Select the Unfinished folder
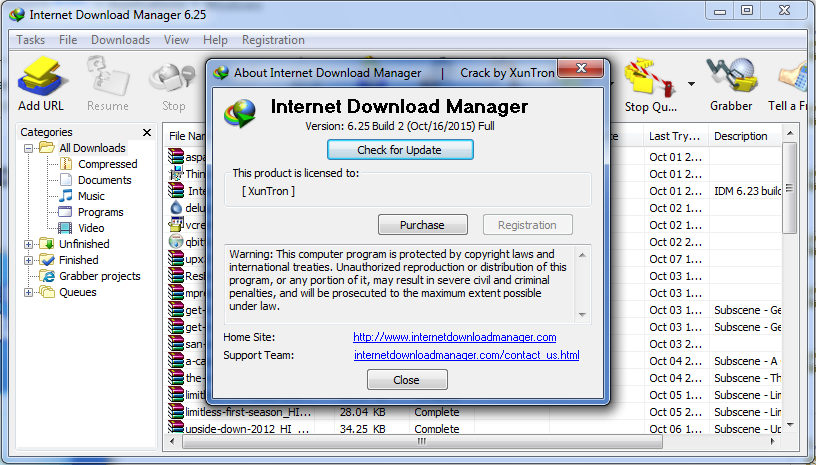Screen dimensions: 816x465 click(83, 244)
